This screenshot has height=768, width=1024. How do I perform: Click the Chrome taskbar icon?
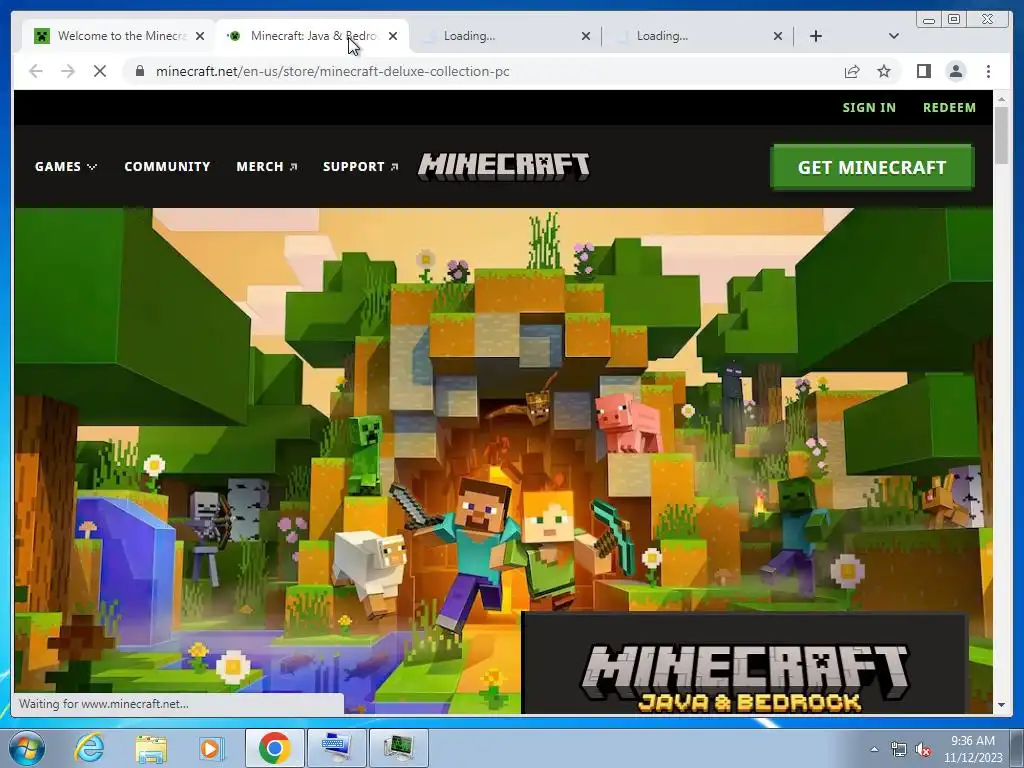pyautogui.click(x=274, y=748)
